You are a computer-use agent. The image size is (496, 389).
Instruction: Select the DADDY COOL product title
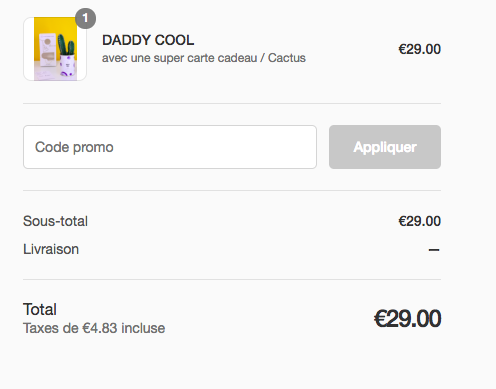click(x=148, y=40)
